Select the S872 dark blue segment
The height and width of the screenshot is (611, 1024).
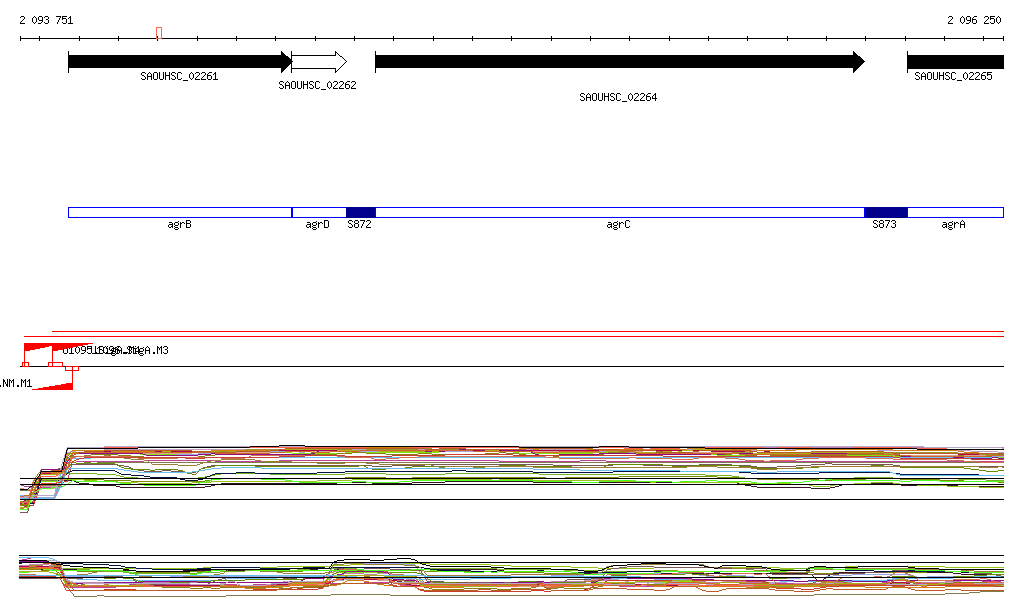pos(360,212)
